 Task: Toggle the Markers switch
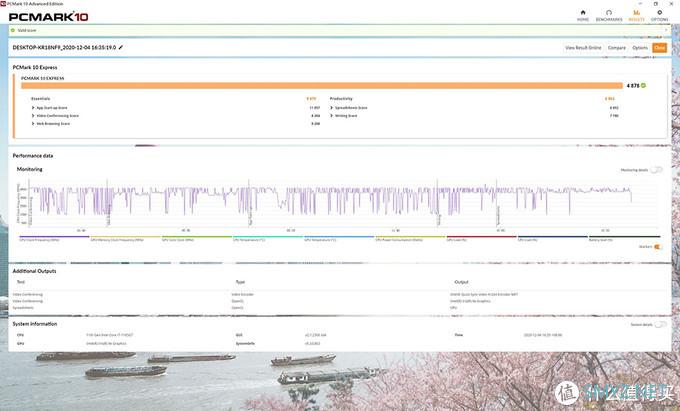click(x=657, y=247)
